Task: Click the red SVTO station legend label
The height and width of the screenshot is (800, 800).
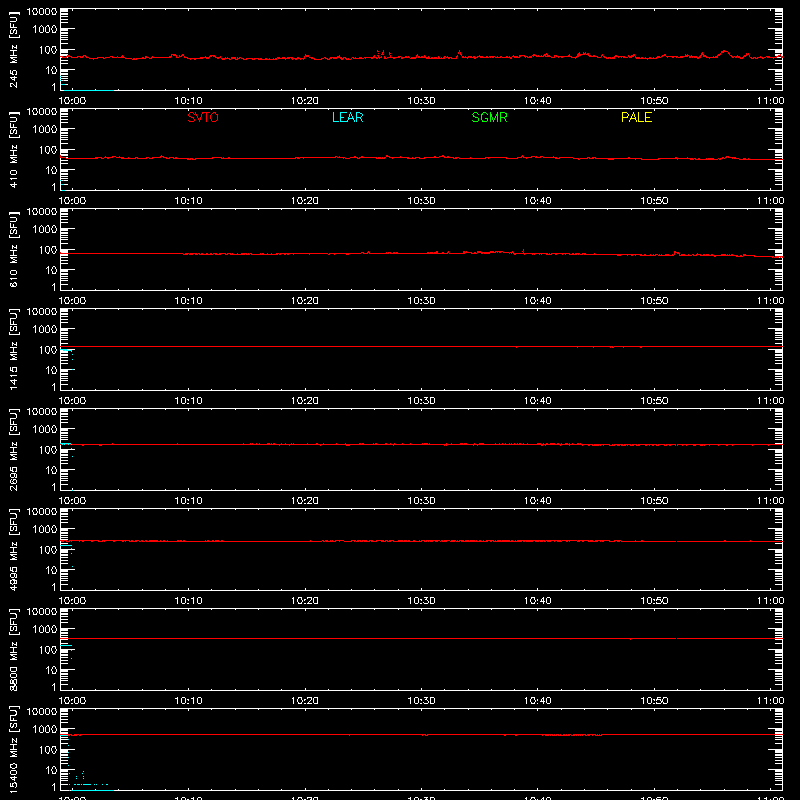Action: 203,117
